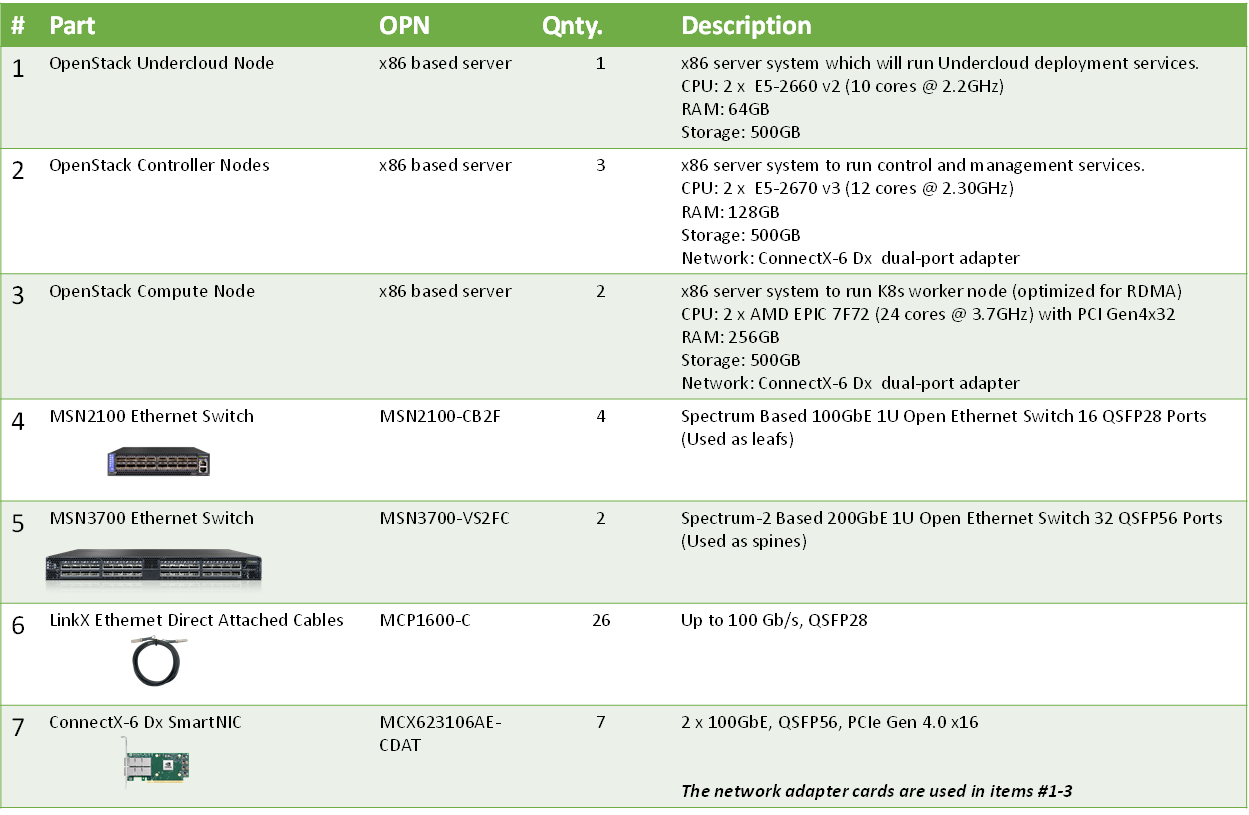Select the OpenStack Controller Nodes part name

coord(159,165)
